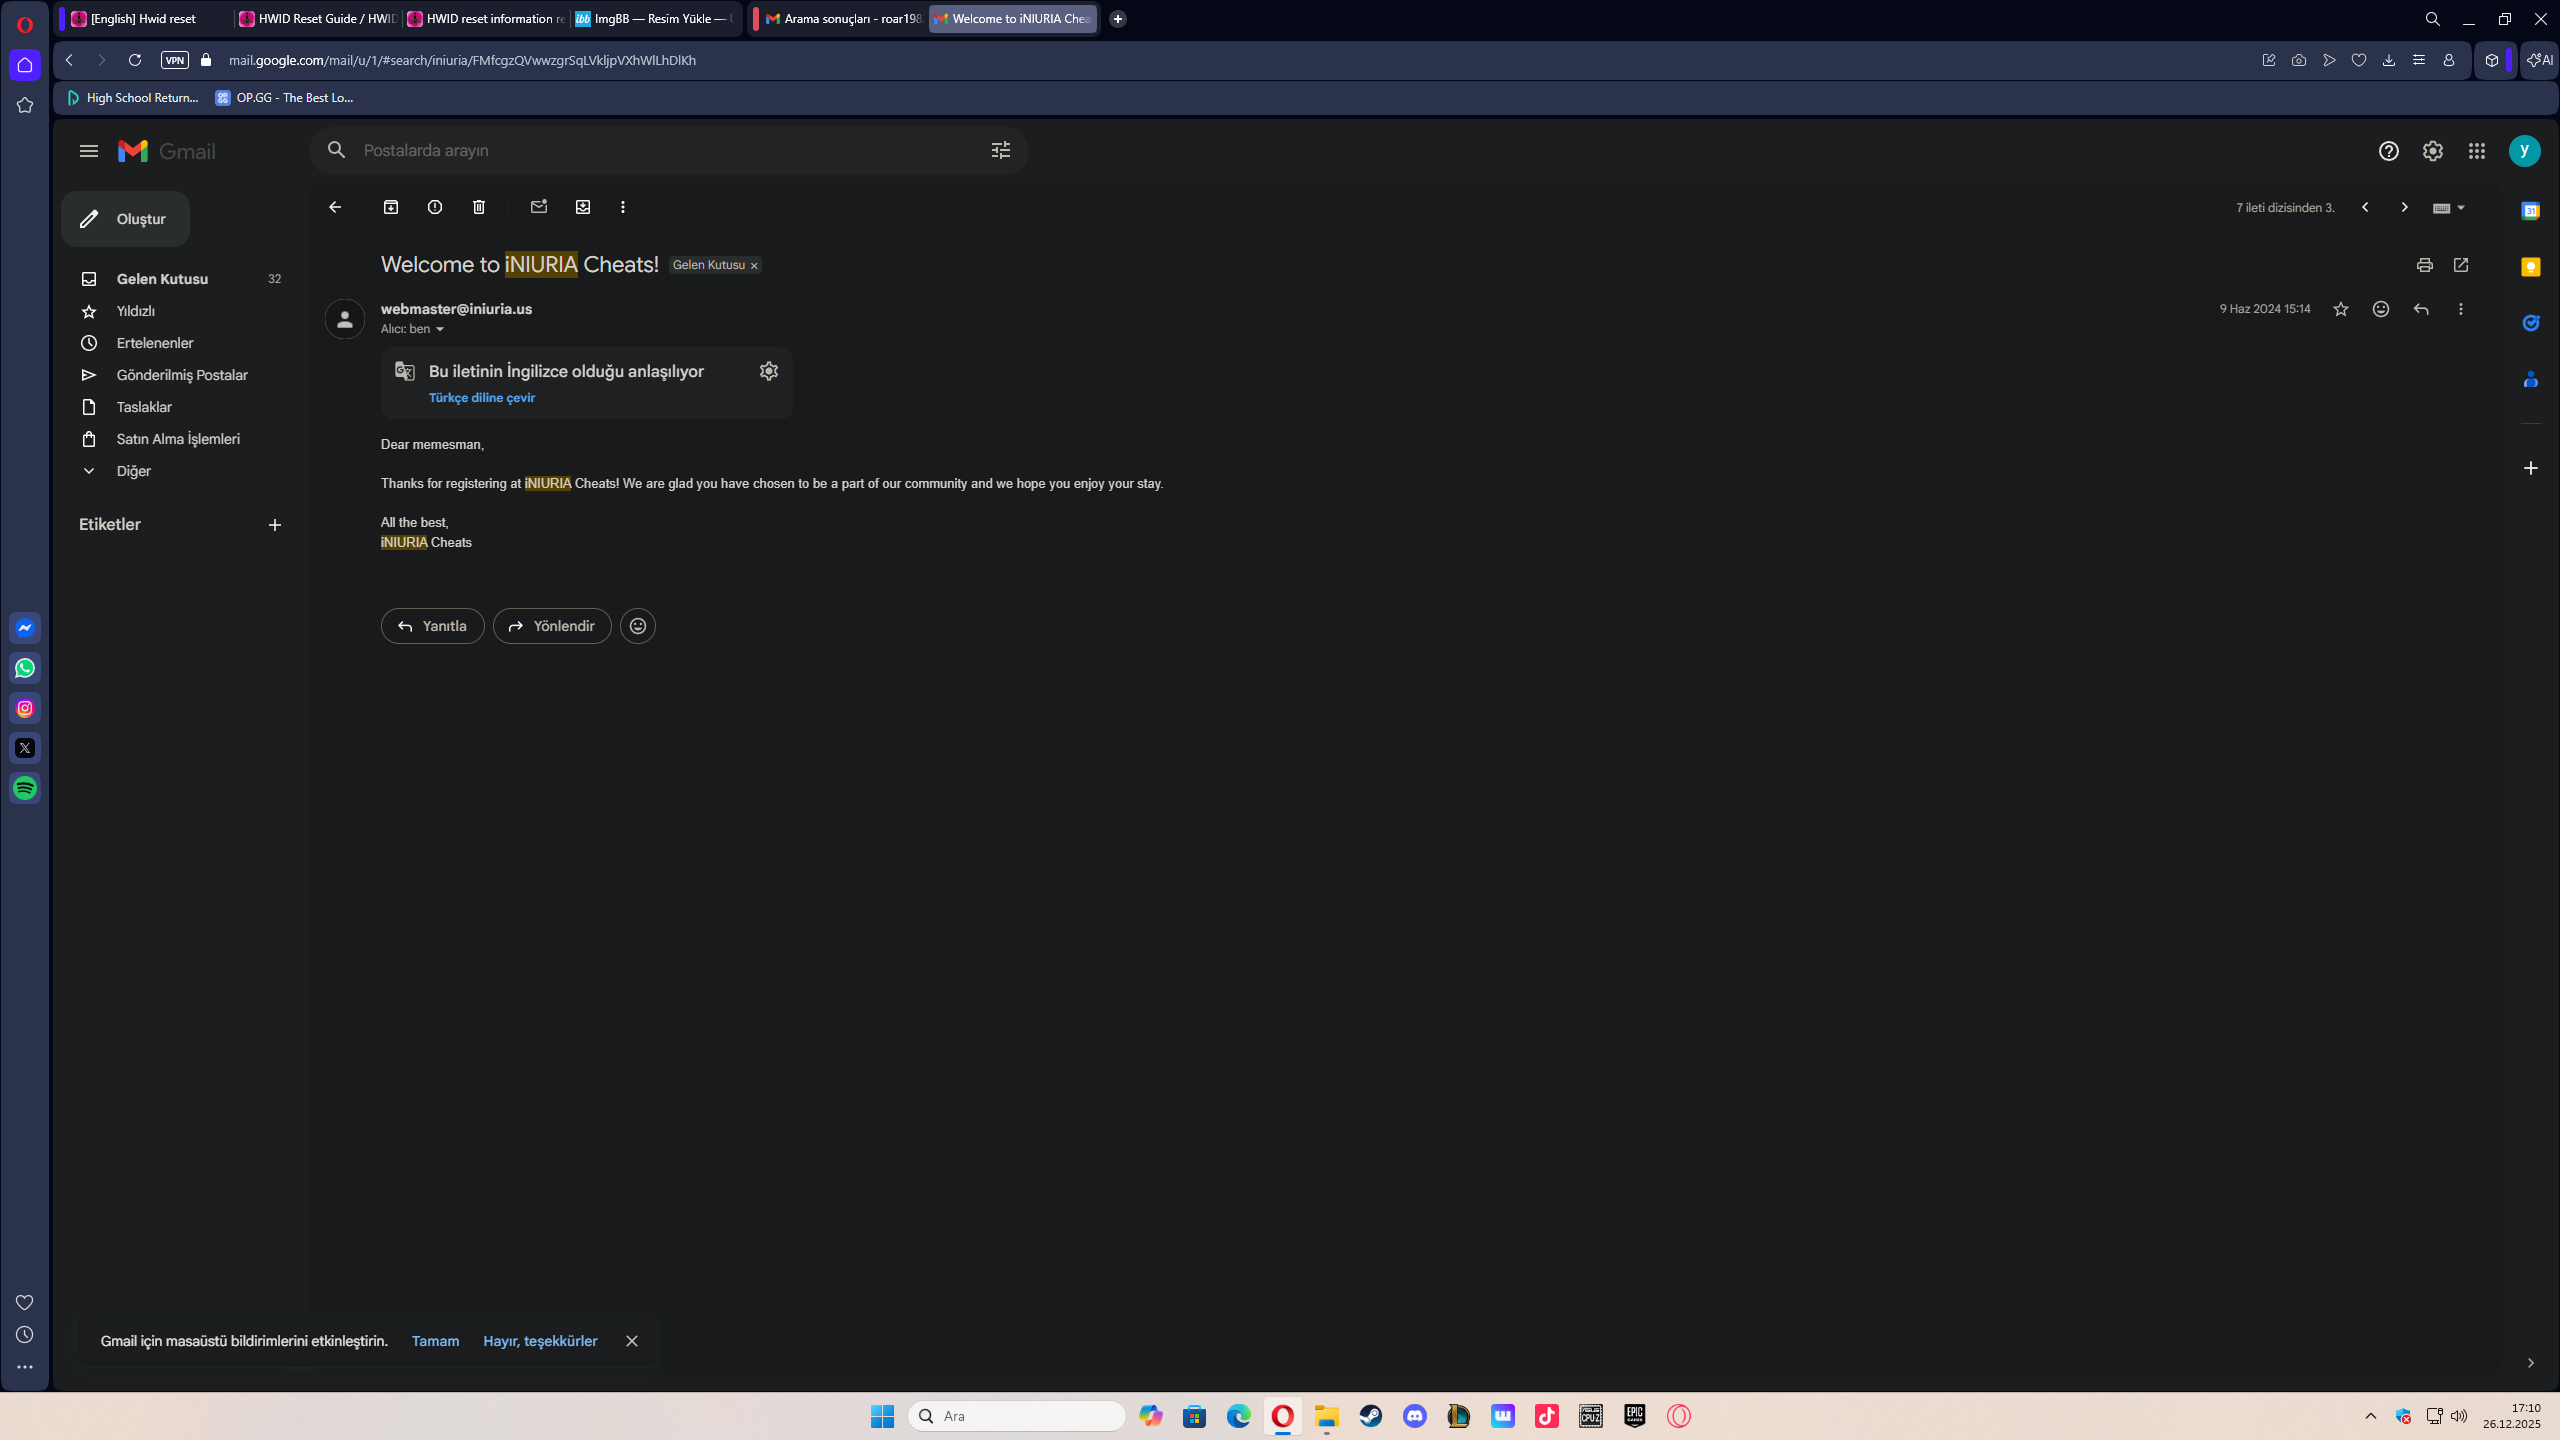
Task: Print the email conversation
Action: pos(2425,265)
